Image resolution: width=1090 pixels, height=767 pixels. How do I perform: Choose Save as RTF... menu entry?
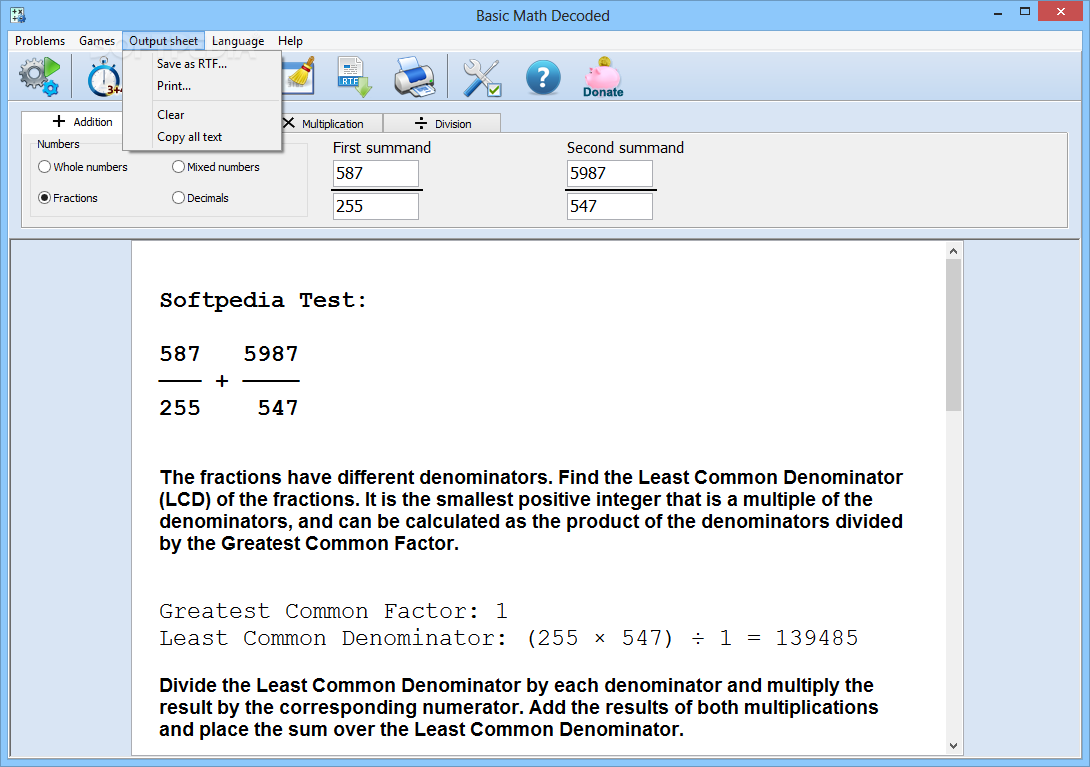(202, 64)
